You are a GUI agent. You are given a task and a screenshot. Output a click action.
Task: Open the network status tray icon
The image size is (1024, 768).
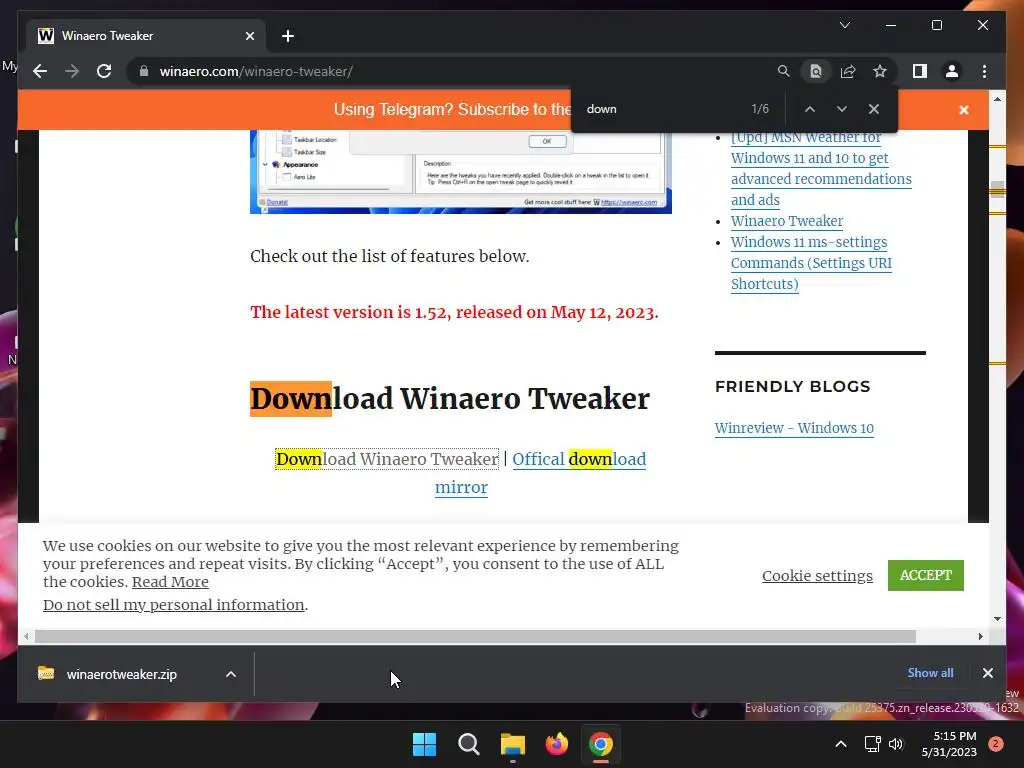[x=872, y=744]
